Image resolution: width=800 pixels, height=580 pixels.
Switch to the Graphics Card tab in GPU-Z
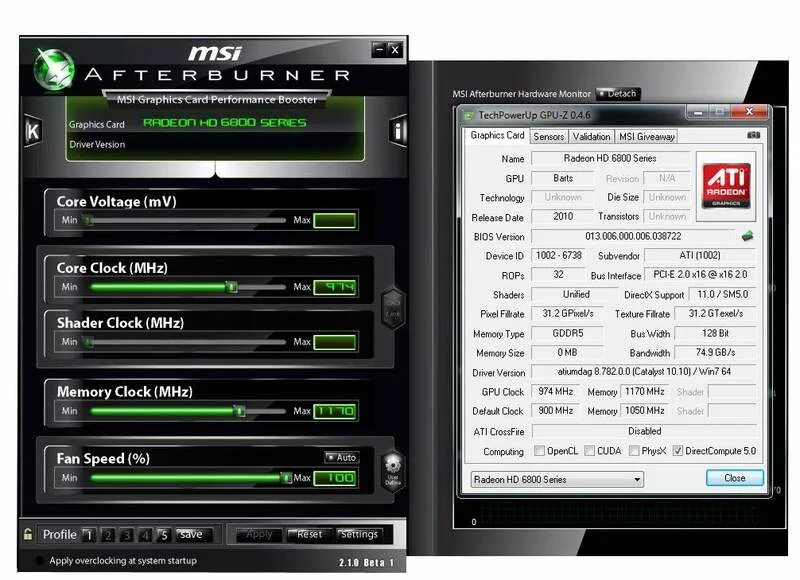point(497,135)
